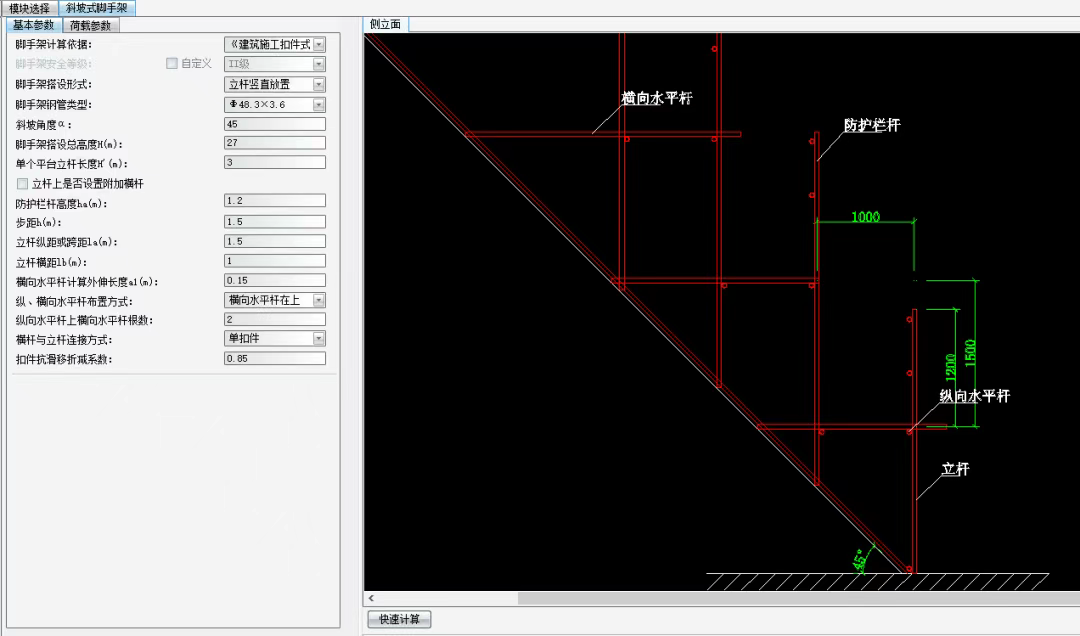Click the green 1500 dimension text
1080x636 pixels.
point(970,353)
